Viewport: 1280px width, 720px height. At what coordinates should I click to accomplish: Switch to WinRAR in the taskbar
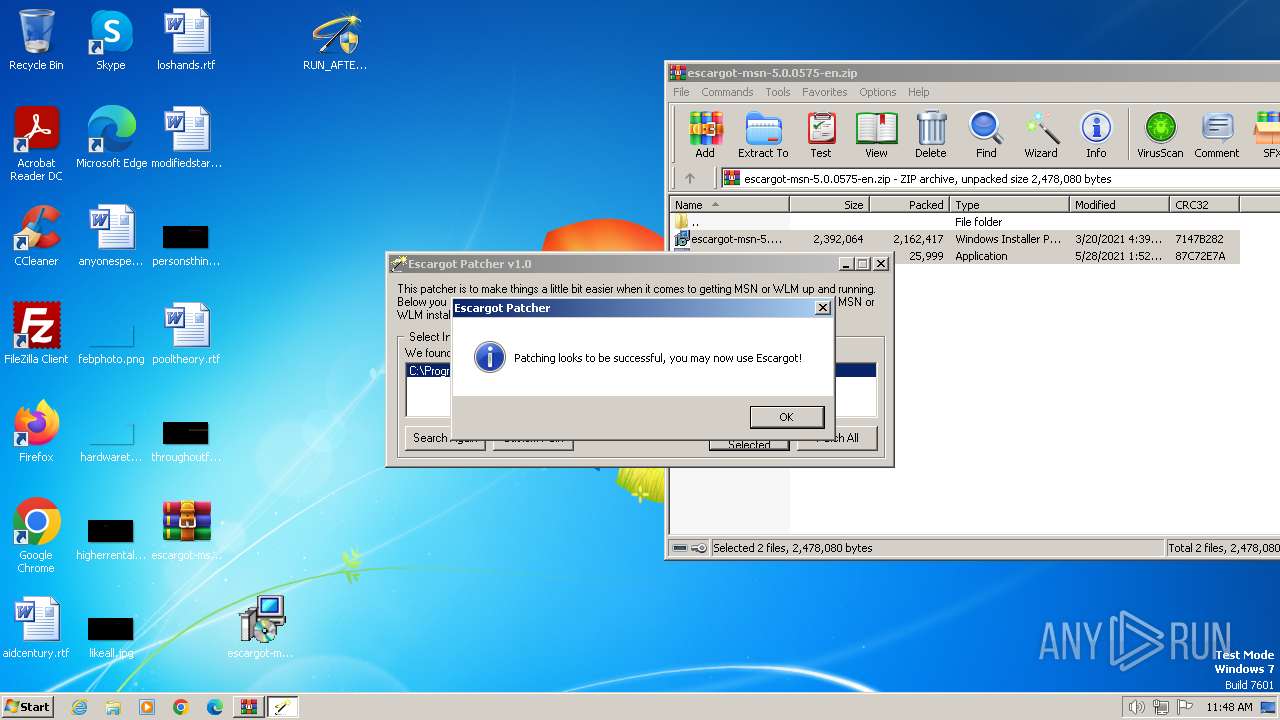pos(248,707)
